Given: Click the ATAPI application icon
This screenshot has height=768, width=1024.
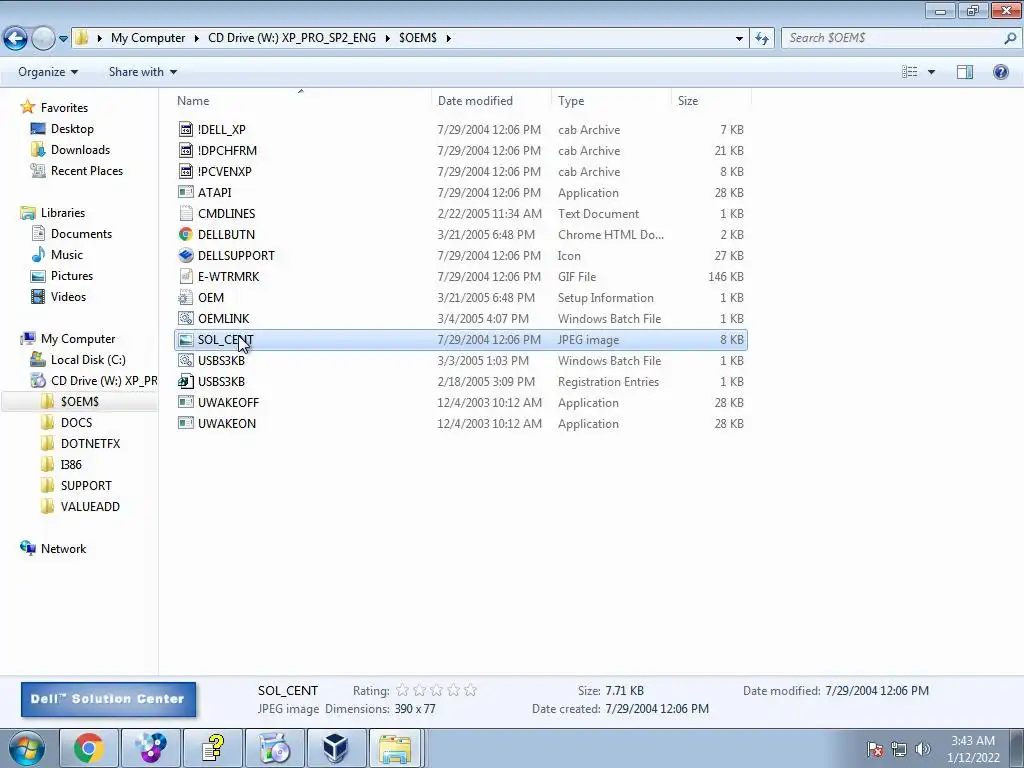Looking at the screenshot, I should [x=186, y=192].
